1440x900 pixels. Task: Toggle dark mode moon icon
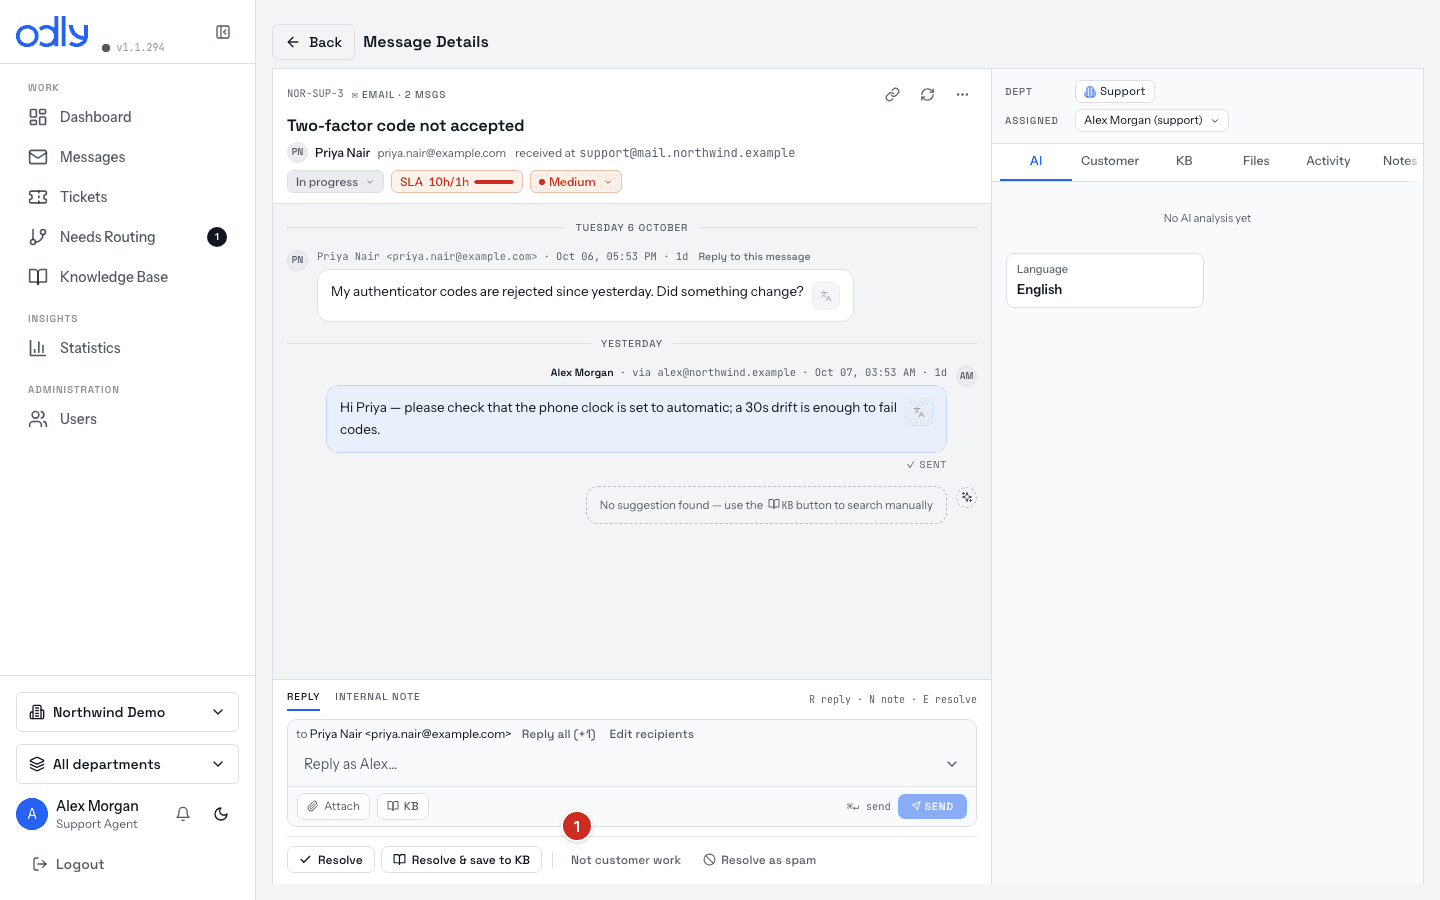(221, 814)
